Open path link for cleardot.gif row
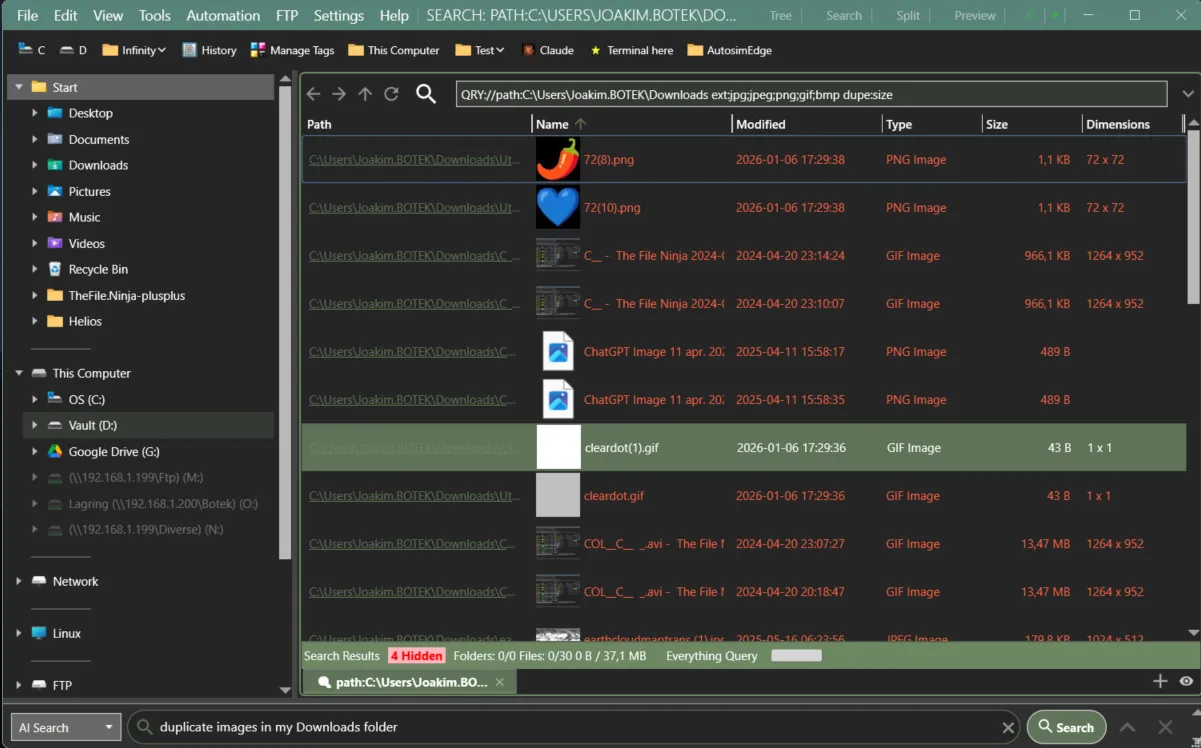 (x=414, y=496)
